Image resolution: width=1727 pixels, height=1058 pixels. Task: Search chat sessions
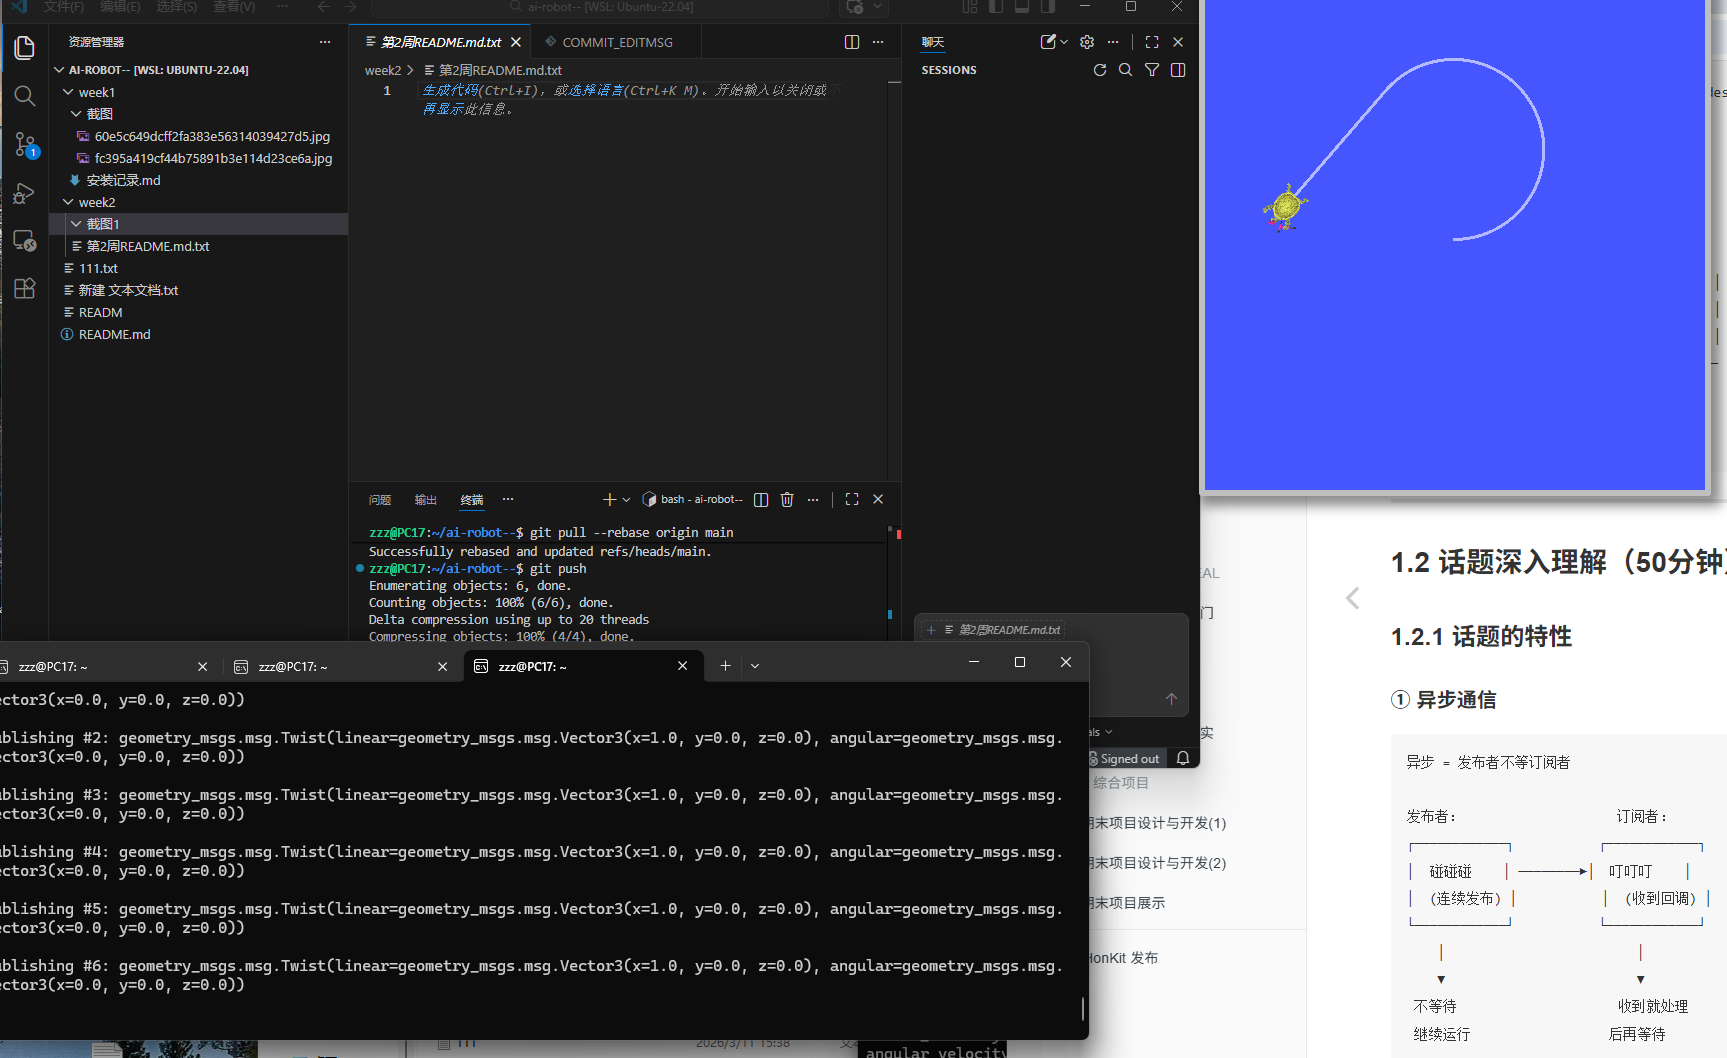(x=1126, y=70)
